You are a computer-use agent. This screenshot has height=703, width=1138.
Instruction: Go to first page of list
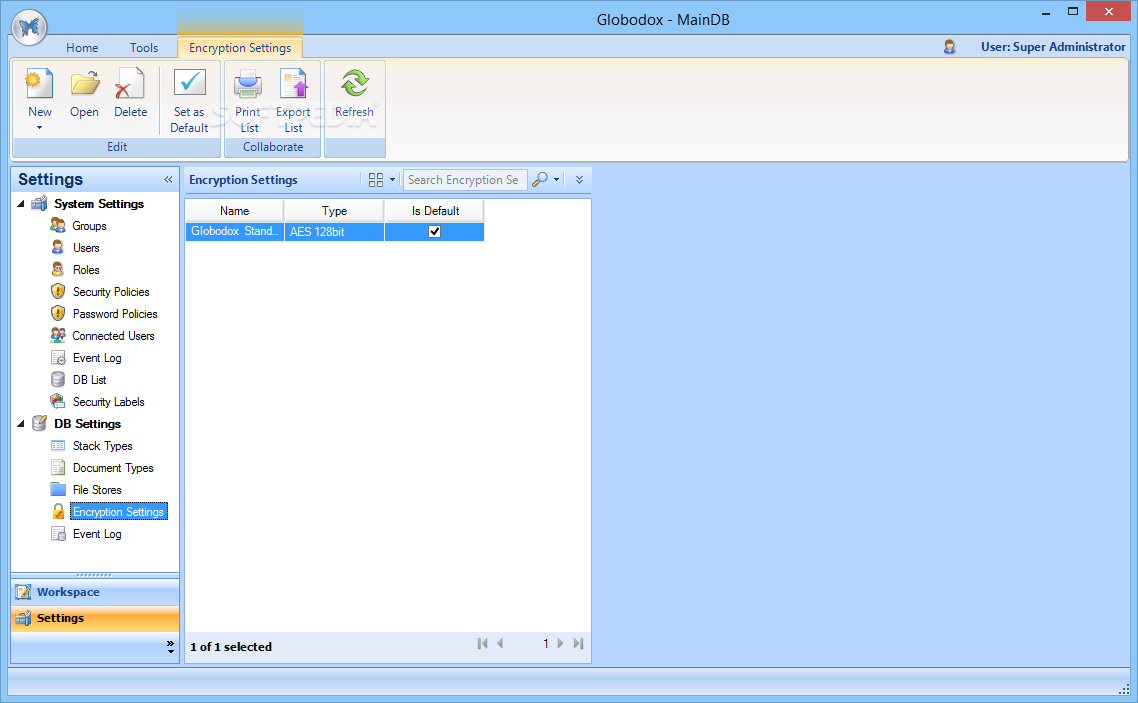pos(483,644)
